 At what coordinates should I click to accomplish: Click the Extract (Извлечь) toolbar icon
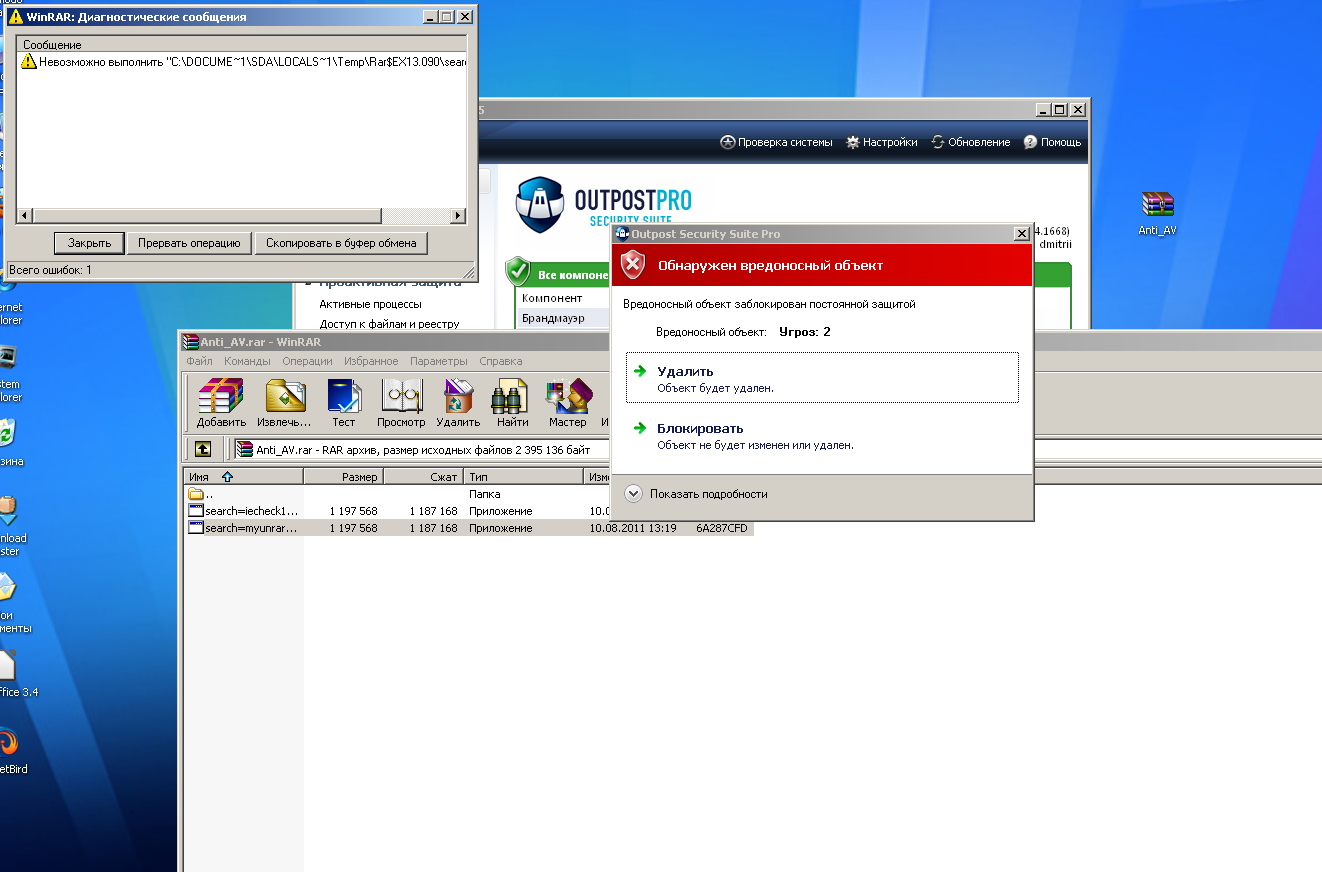point(284,402)
